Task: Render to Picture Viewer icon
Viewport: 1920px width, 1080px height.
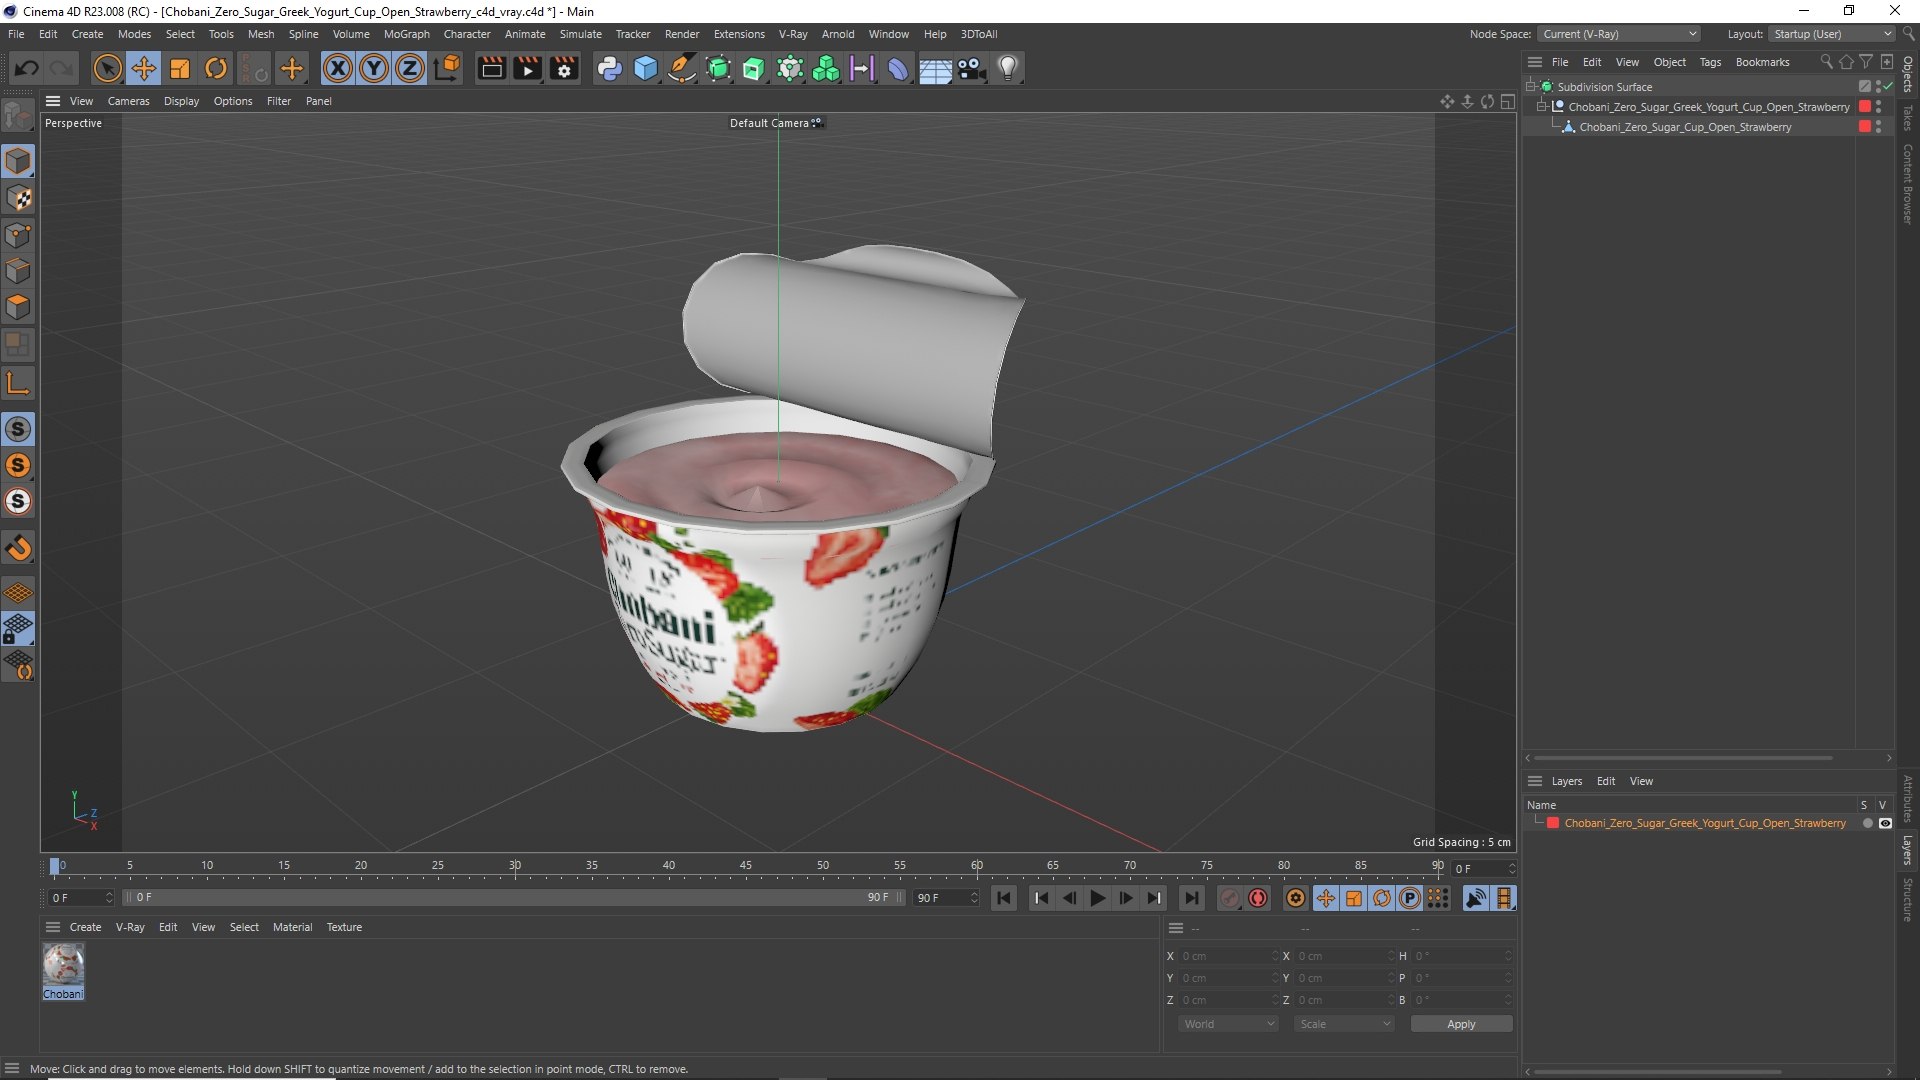Action: pyautogui.click(x=527, y=68)
